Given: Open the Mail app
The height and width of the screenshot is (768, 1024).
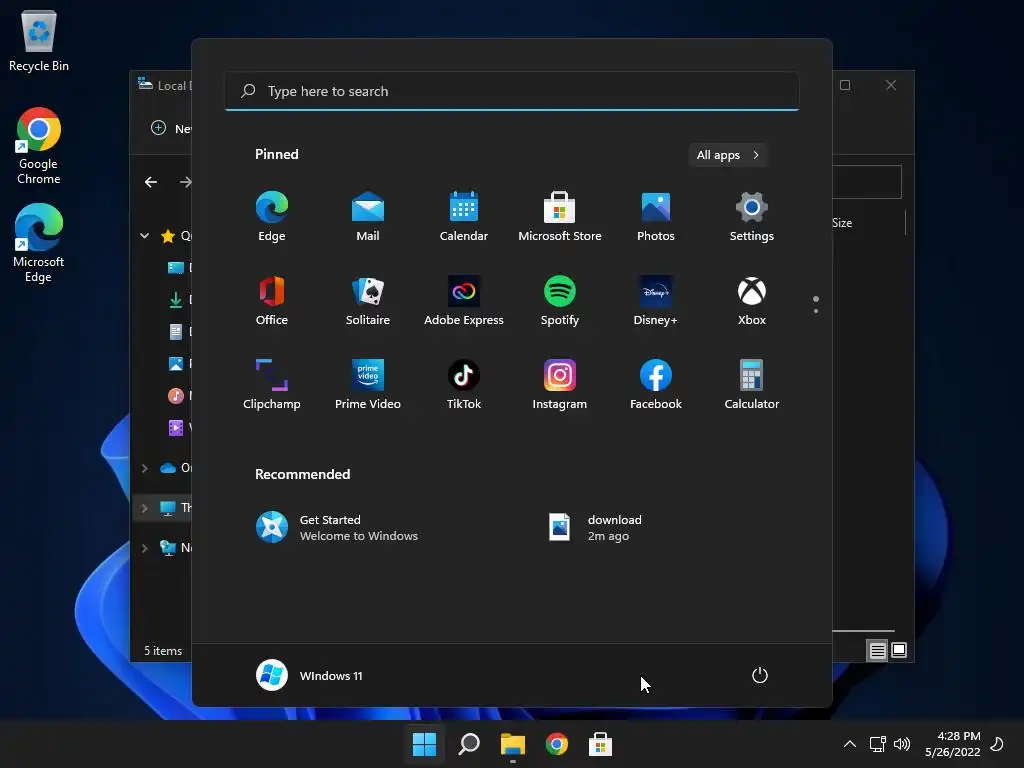Looking at the screenshot, I should (x=368, y=217).
